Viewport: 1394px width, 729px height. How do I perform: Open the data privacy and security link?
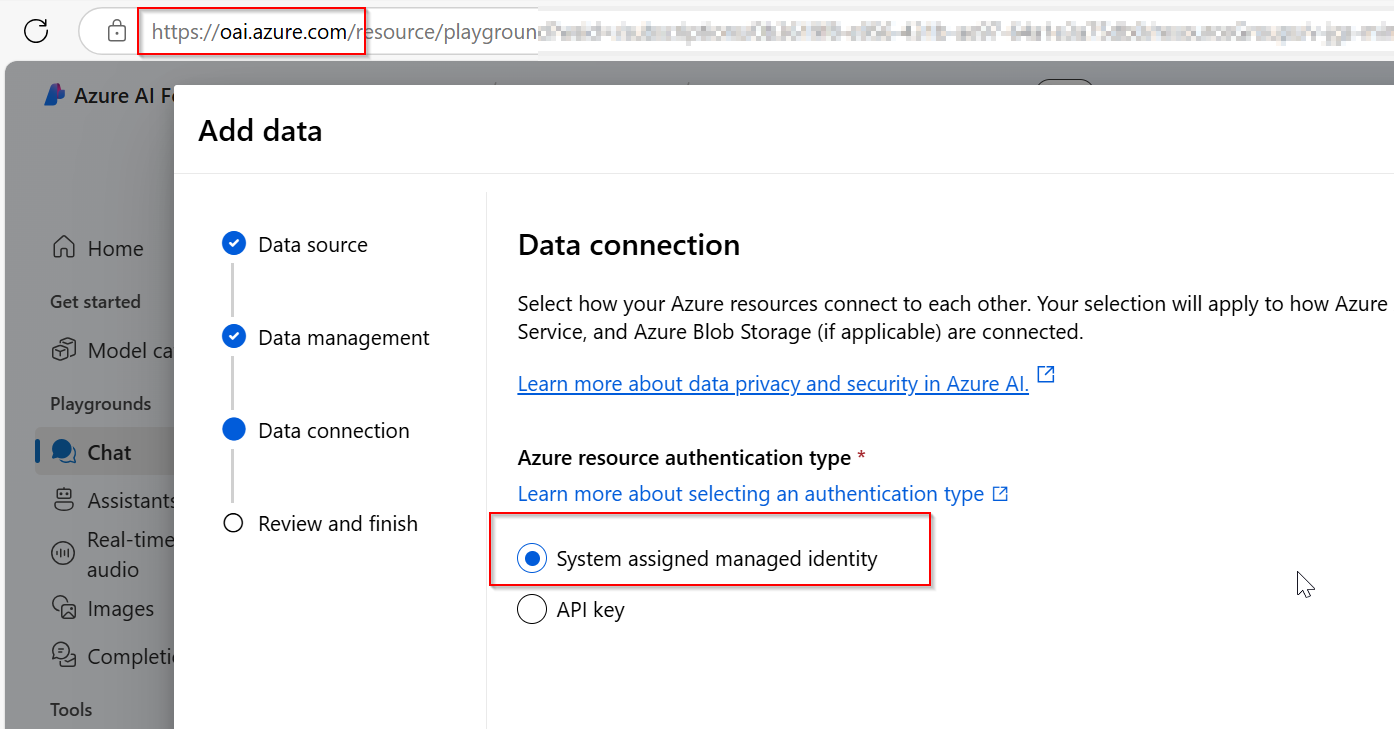(x=773, y=384)
